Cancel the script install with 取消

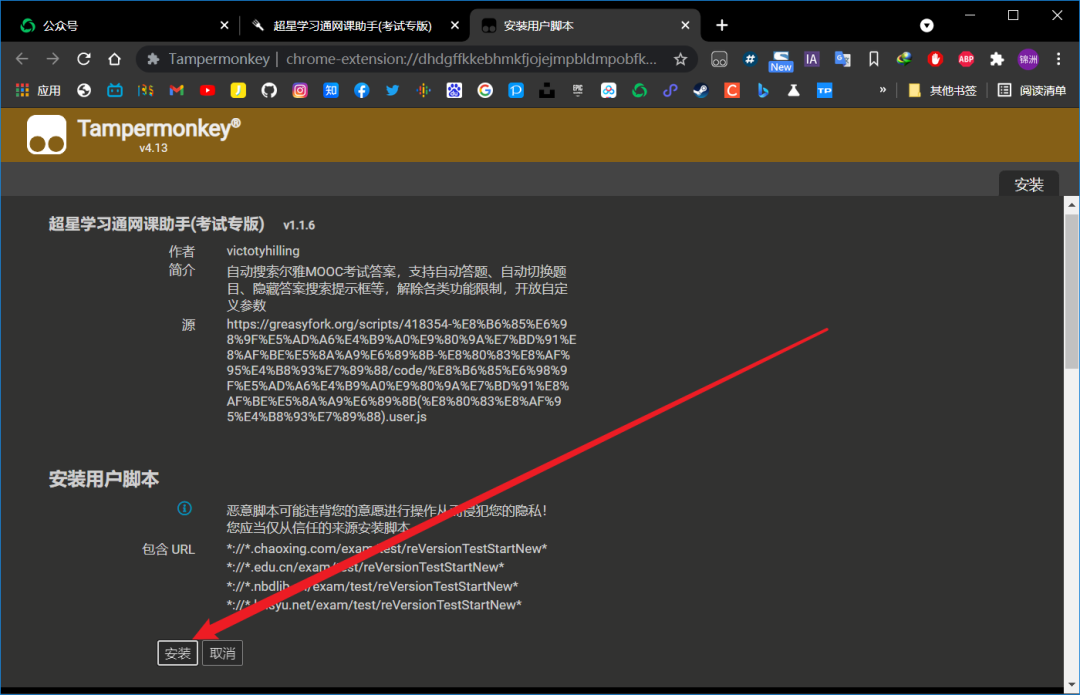(x=222, y=653)
